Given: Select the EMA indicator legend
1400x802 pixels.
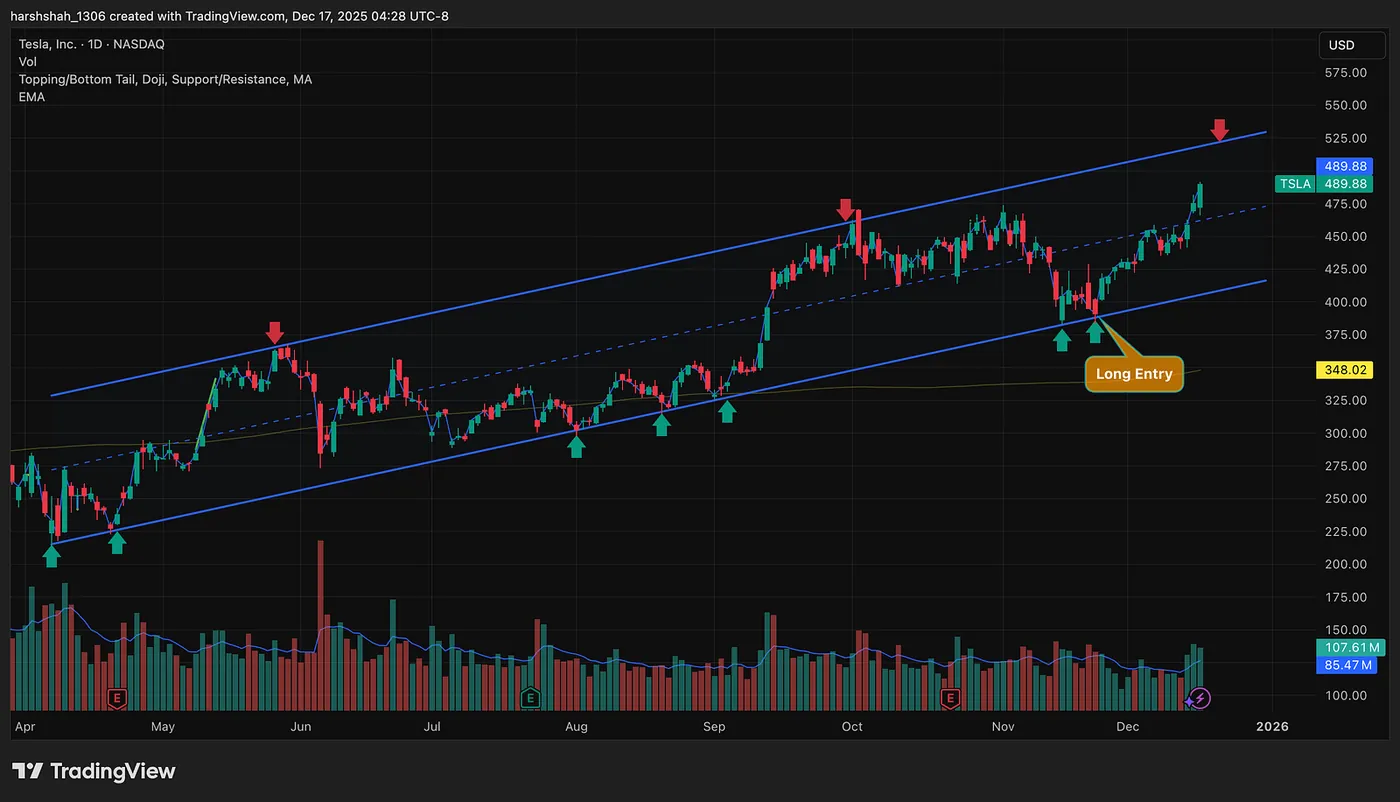Looking at the screenshot, I should [32, 97].
